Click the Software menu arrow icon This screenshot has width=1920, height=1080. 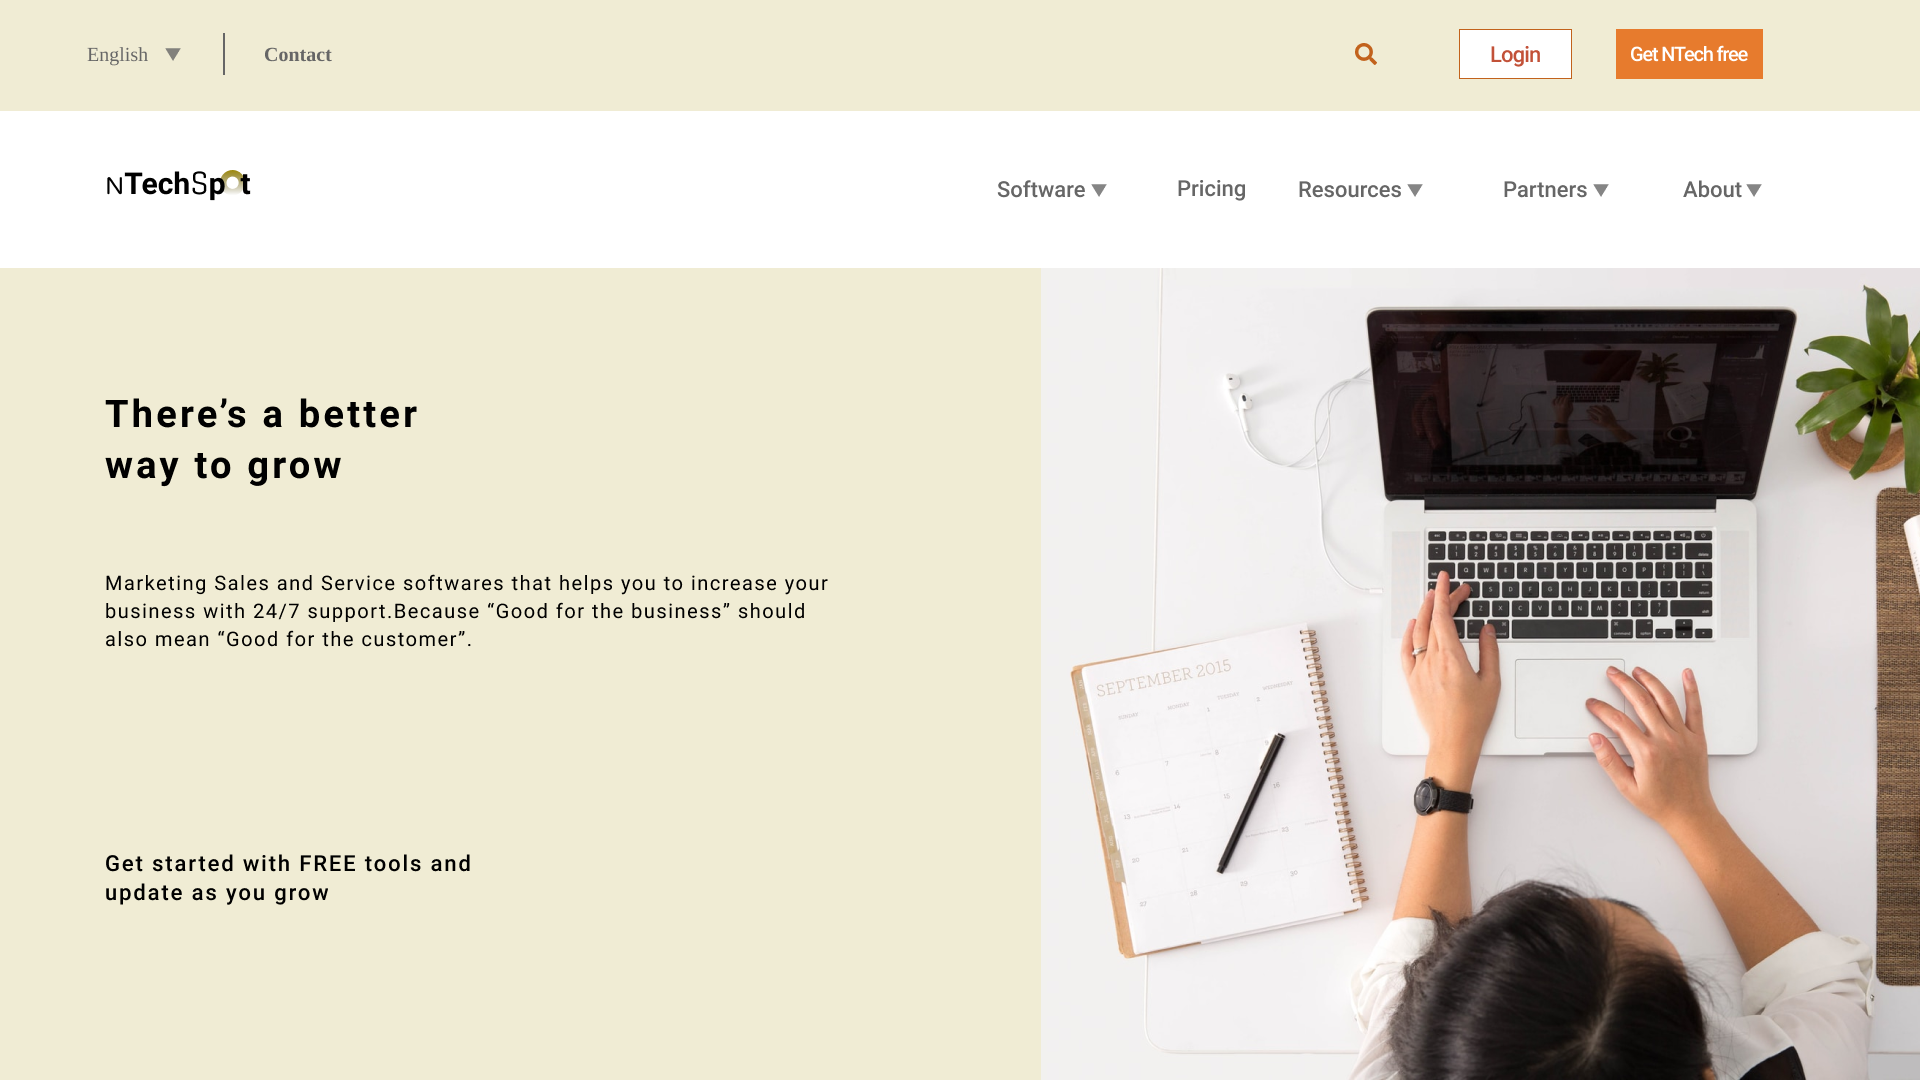[x=1099, y=190]
